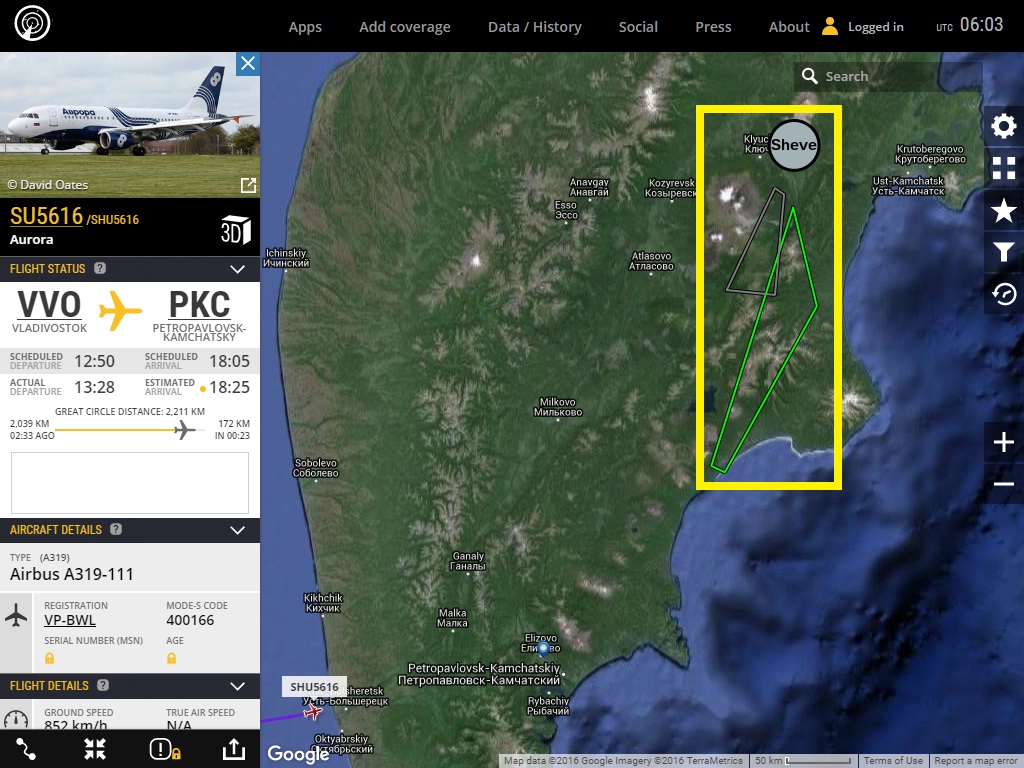Open the Add coverage menu
Screen dimensions: 1024x768
pyautogui.click(x=404, y=27)
